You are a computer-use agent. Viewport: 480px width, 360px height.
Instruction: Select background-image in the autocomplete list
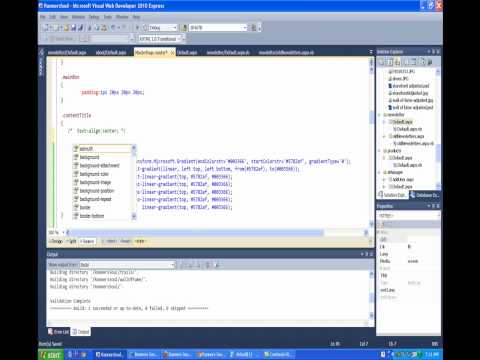[x=102, y=182]
